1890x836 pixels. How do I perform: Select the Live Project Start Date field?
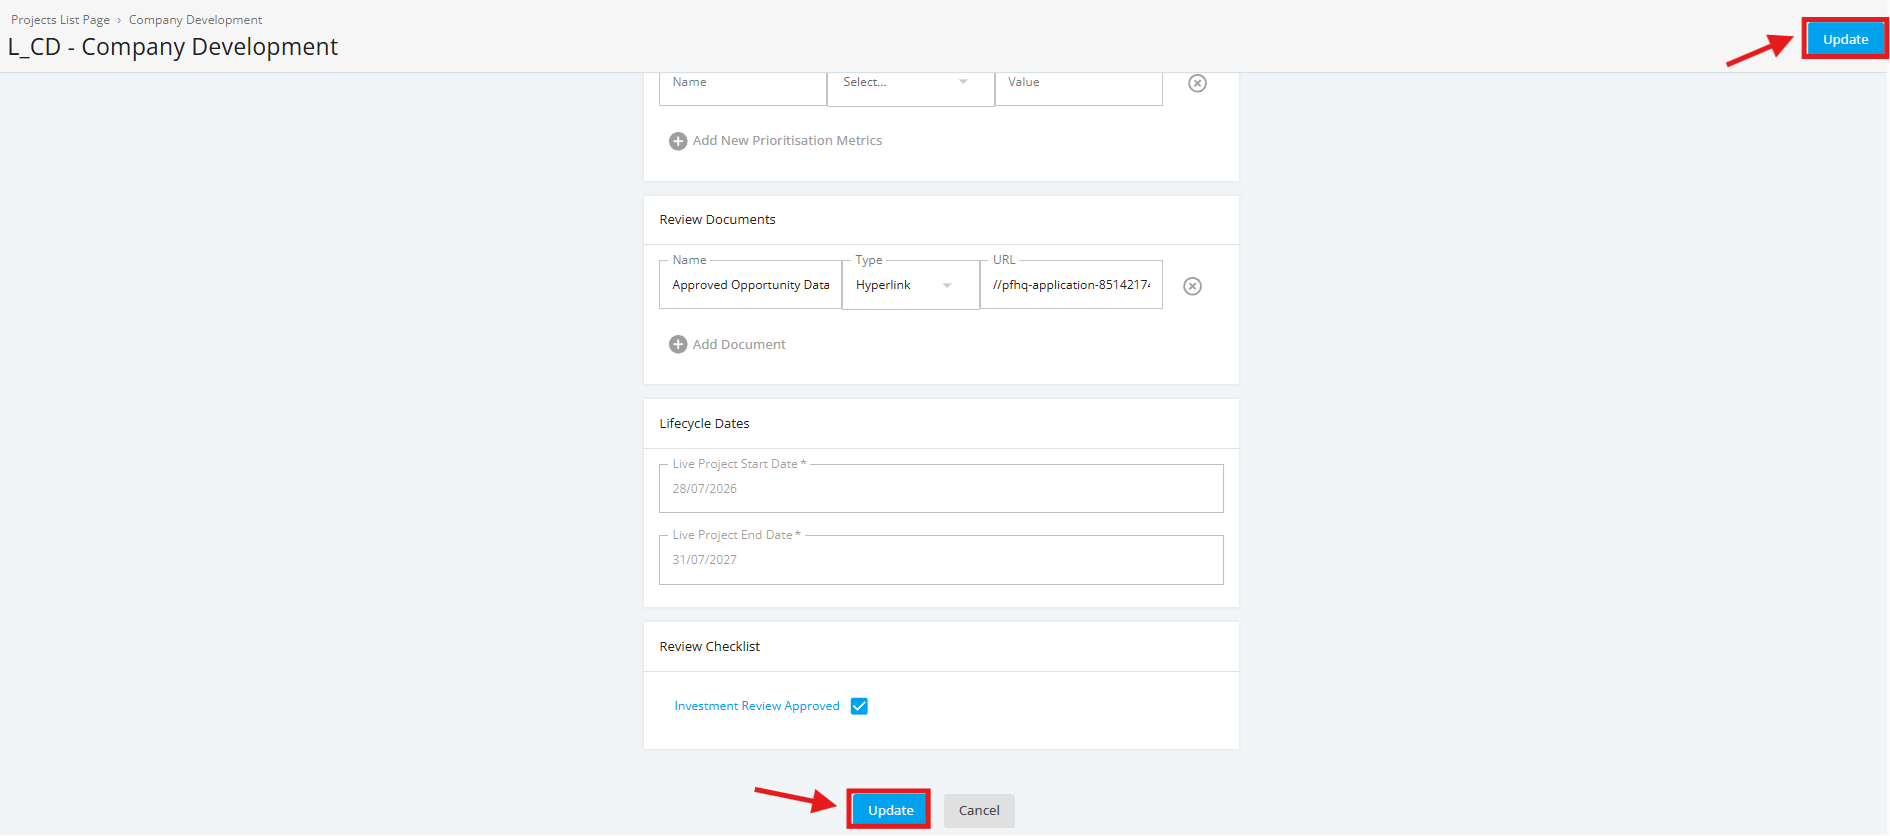[941, 489]
